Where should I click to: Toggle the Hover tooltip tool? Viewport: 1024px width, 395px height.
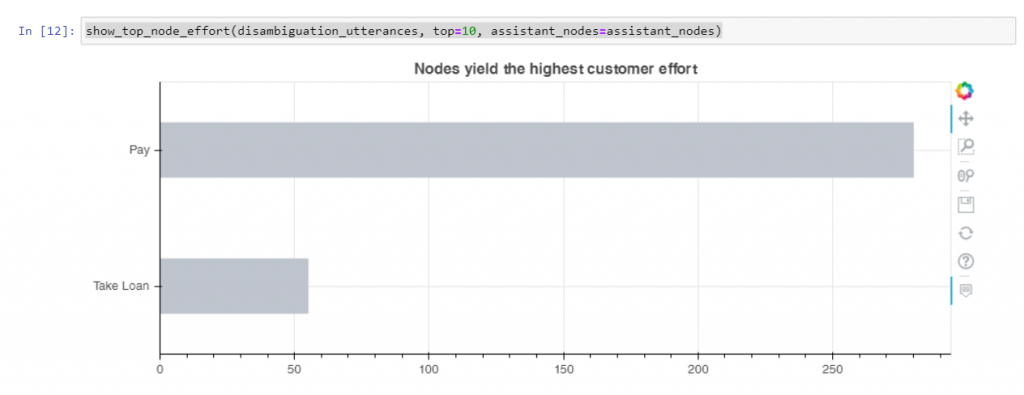point(965,290)
